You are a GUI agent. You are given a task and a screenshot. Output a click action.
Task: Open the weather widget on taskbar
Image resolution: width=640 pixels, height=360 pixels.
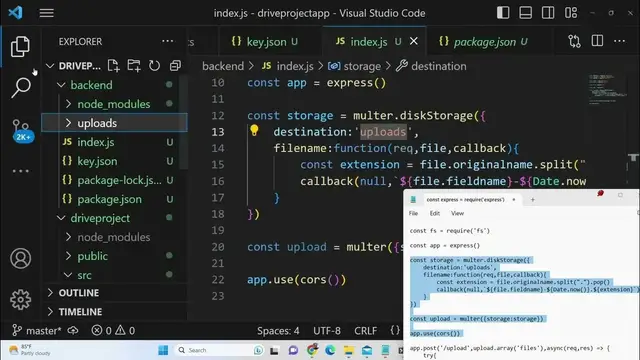30,350
